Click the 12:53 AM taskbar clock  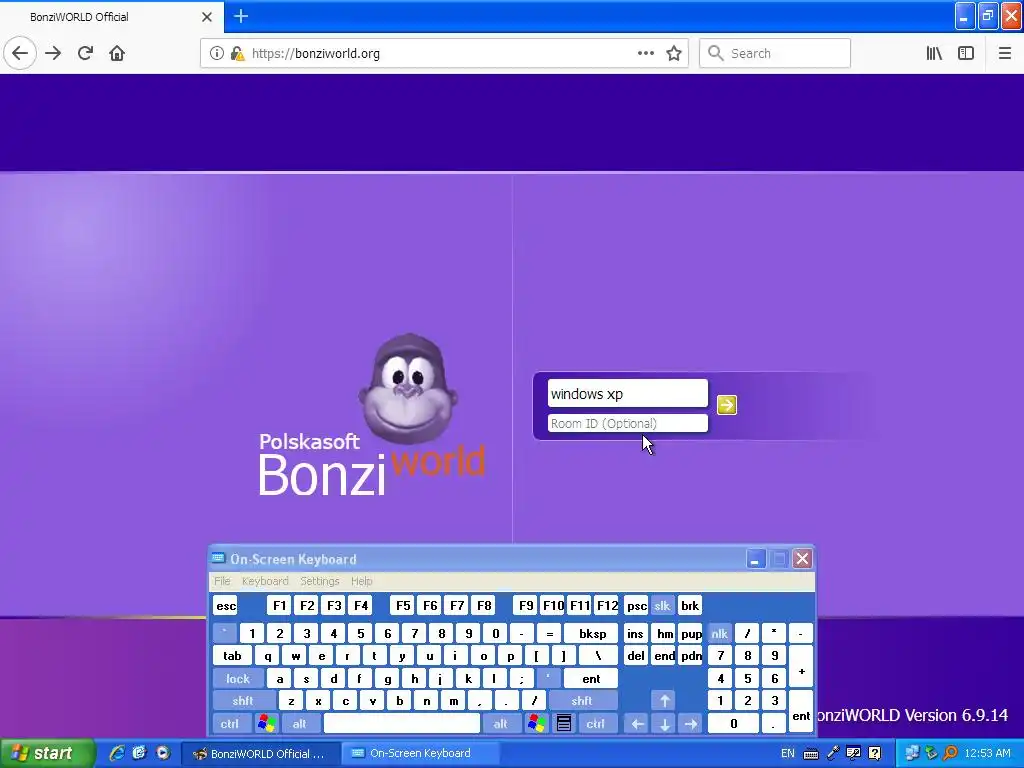987,754
